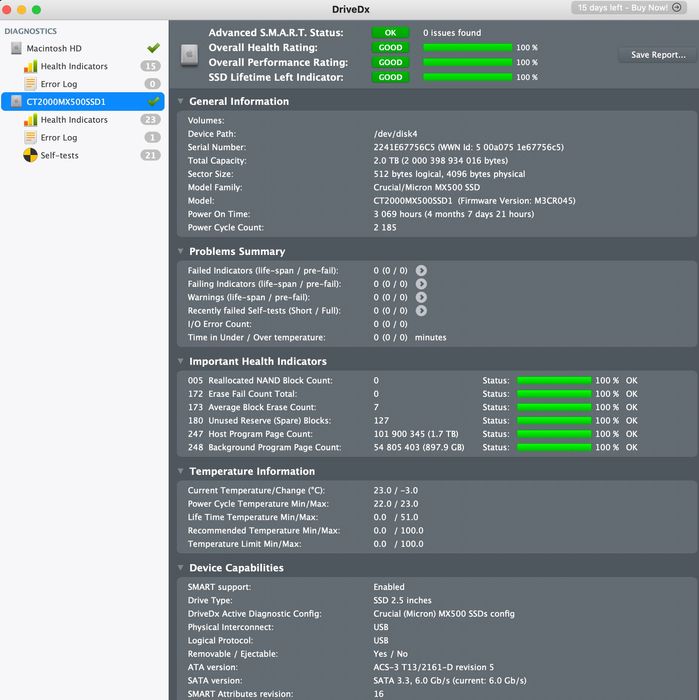
Task: Click badge count 21 next to Self-tests
Action: (150, 155)
